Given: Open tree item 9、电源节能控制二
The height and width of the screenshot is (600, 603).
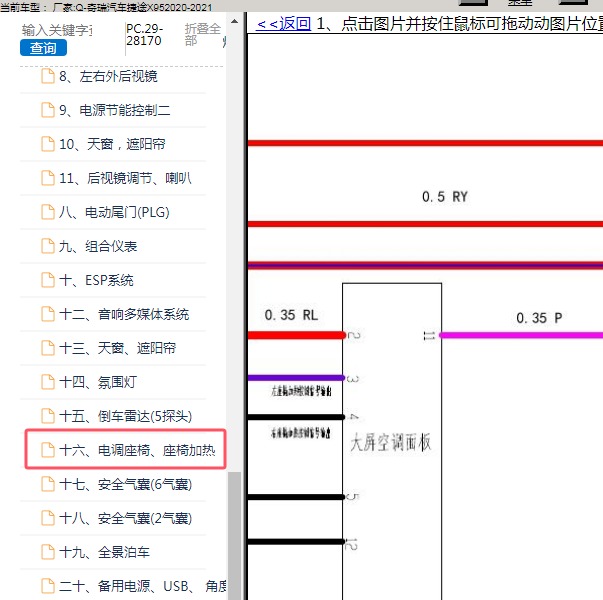Looking at the screenshot, I should pyautogui.click(x=114, y=110).
